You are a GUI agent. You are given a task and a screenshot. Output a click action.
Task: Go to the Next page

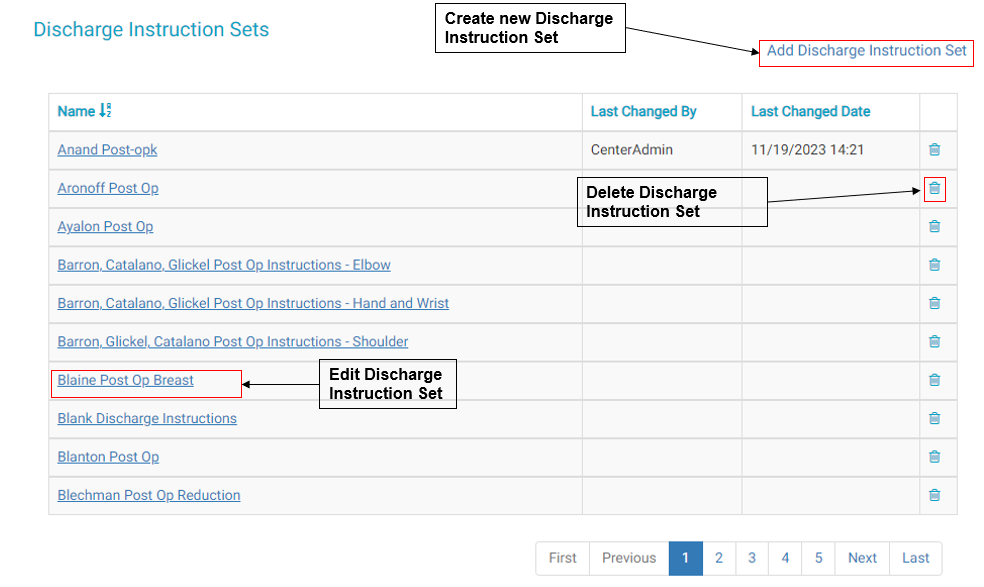pos(862,558)
